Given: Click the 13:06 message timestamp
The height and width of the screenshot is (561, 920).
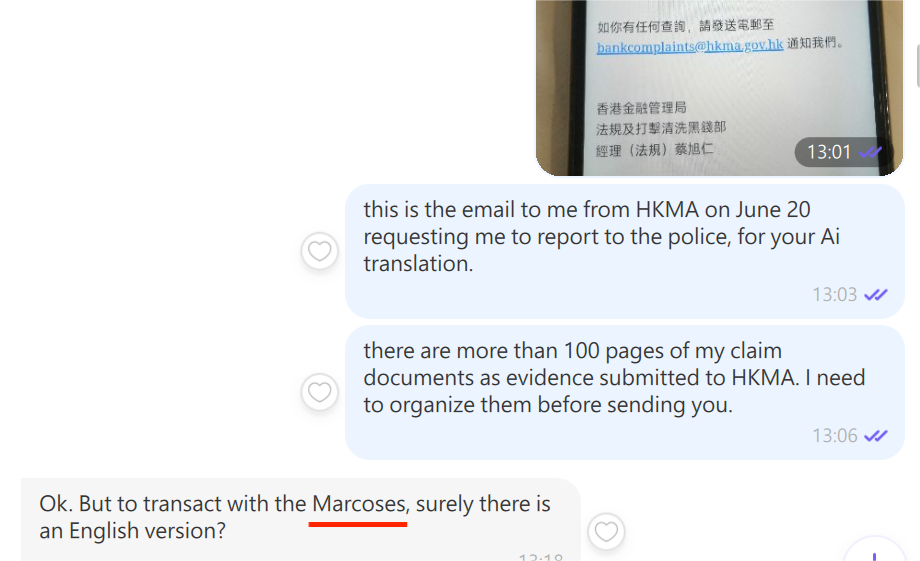Looking at the screenshot, I should tap(834, 436).
